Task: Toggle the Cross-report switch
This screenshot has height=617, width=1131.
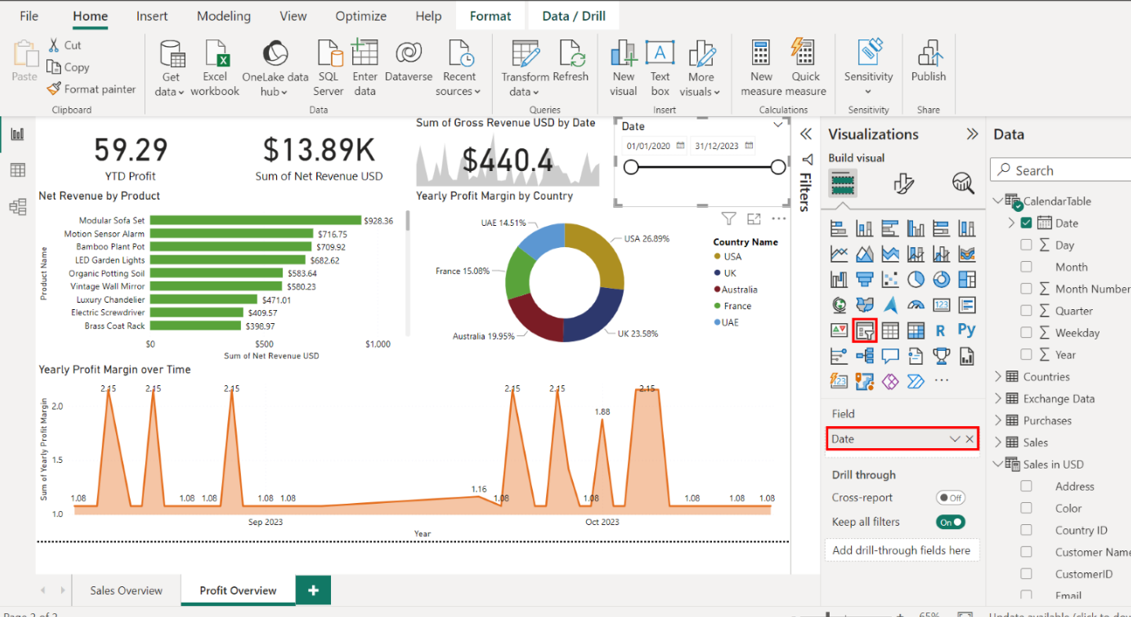Action: pyautogui.click(x=950, y=498)
